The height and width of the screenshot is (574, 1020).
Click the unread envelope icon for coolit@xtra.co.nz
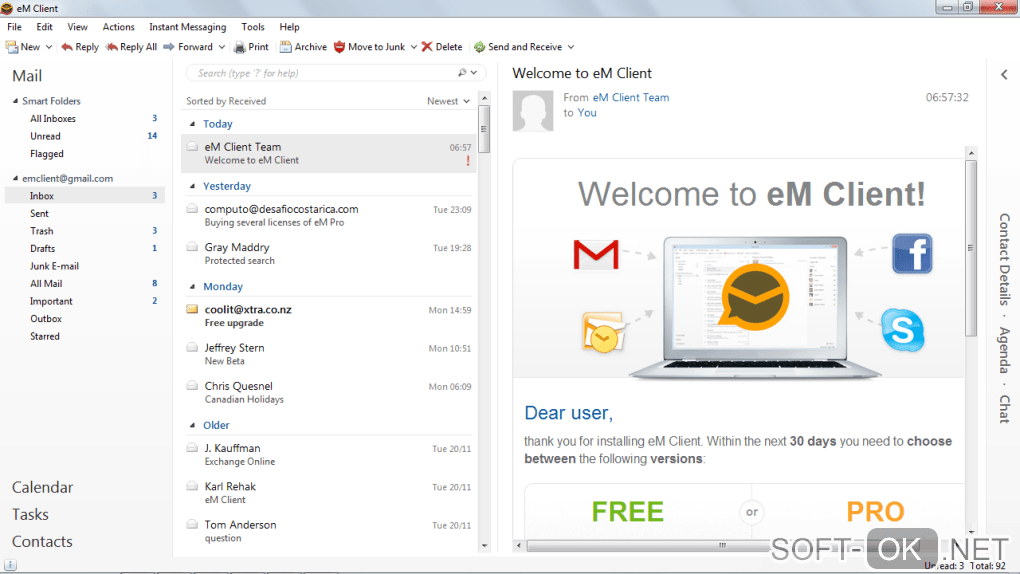pos(192,308)
